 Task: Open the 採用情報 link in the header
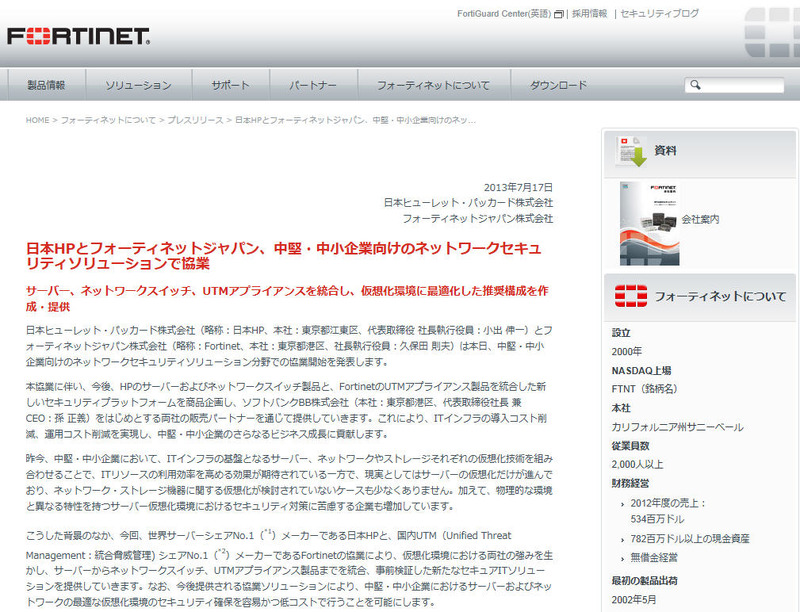point(589,14)
